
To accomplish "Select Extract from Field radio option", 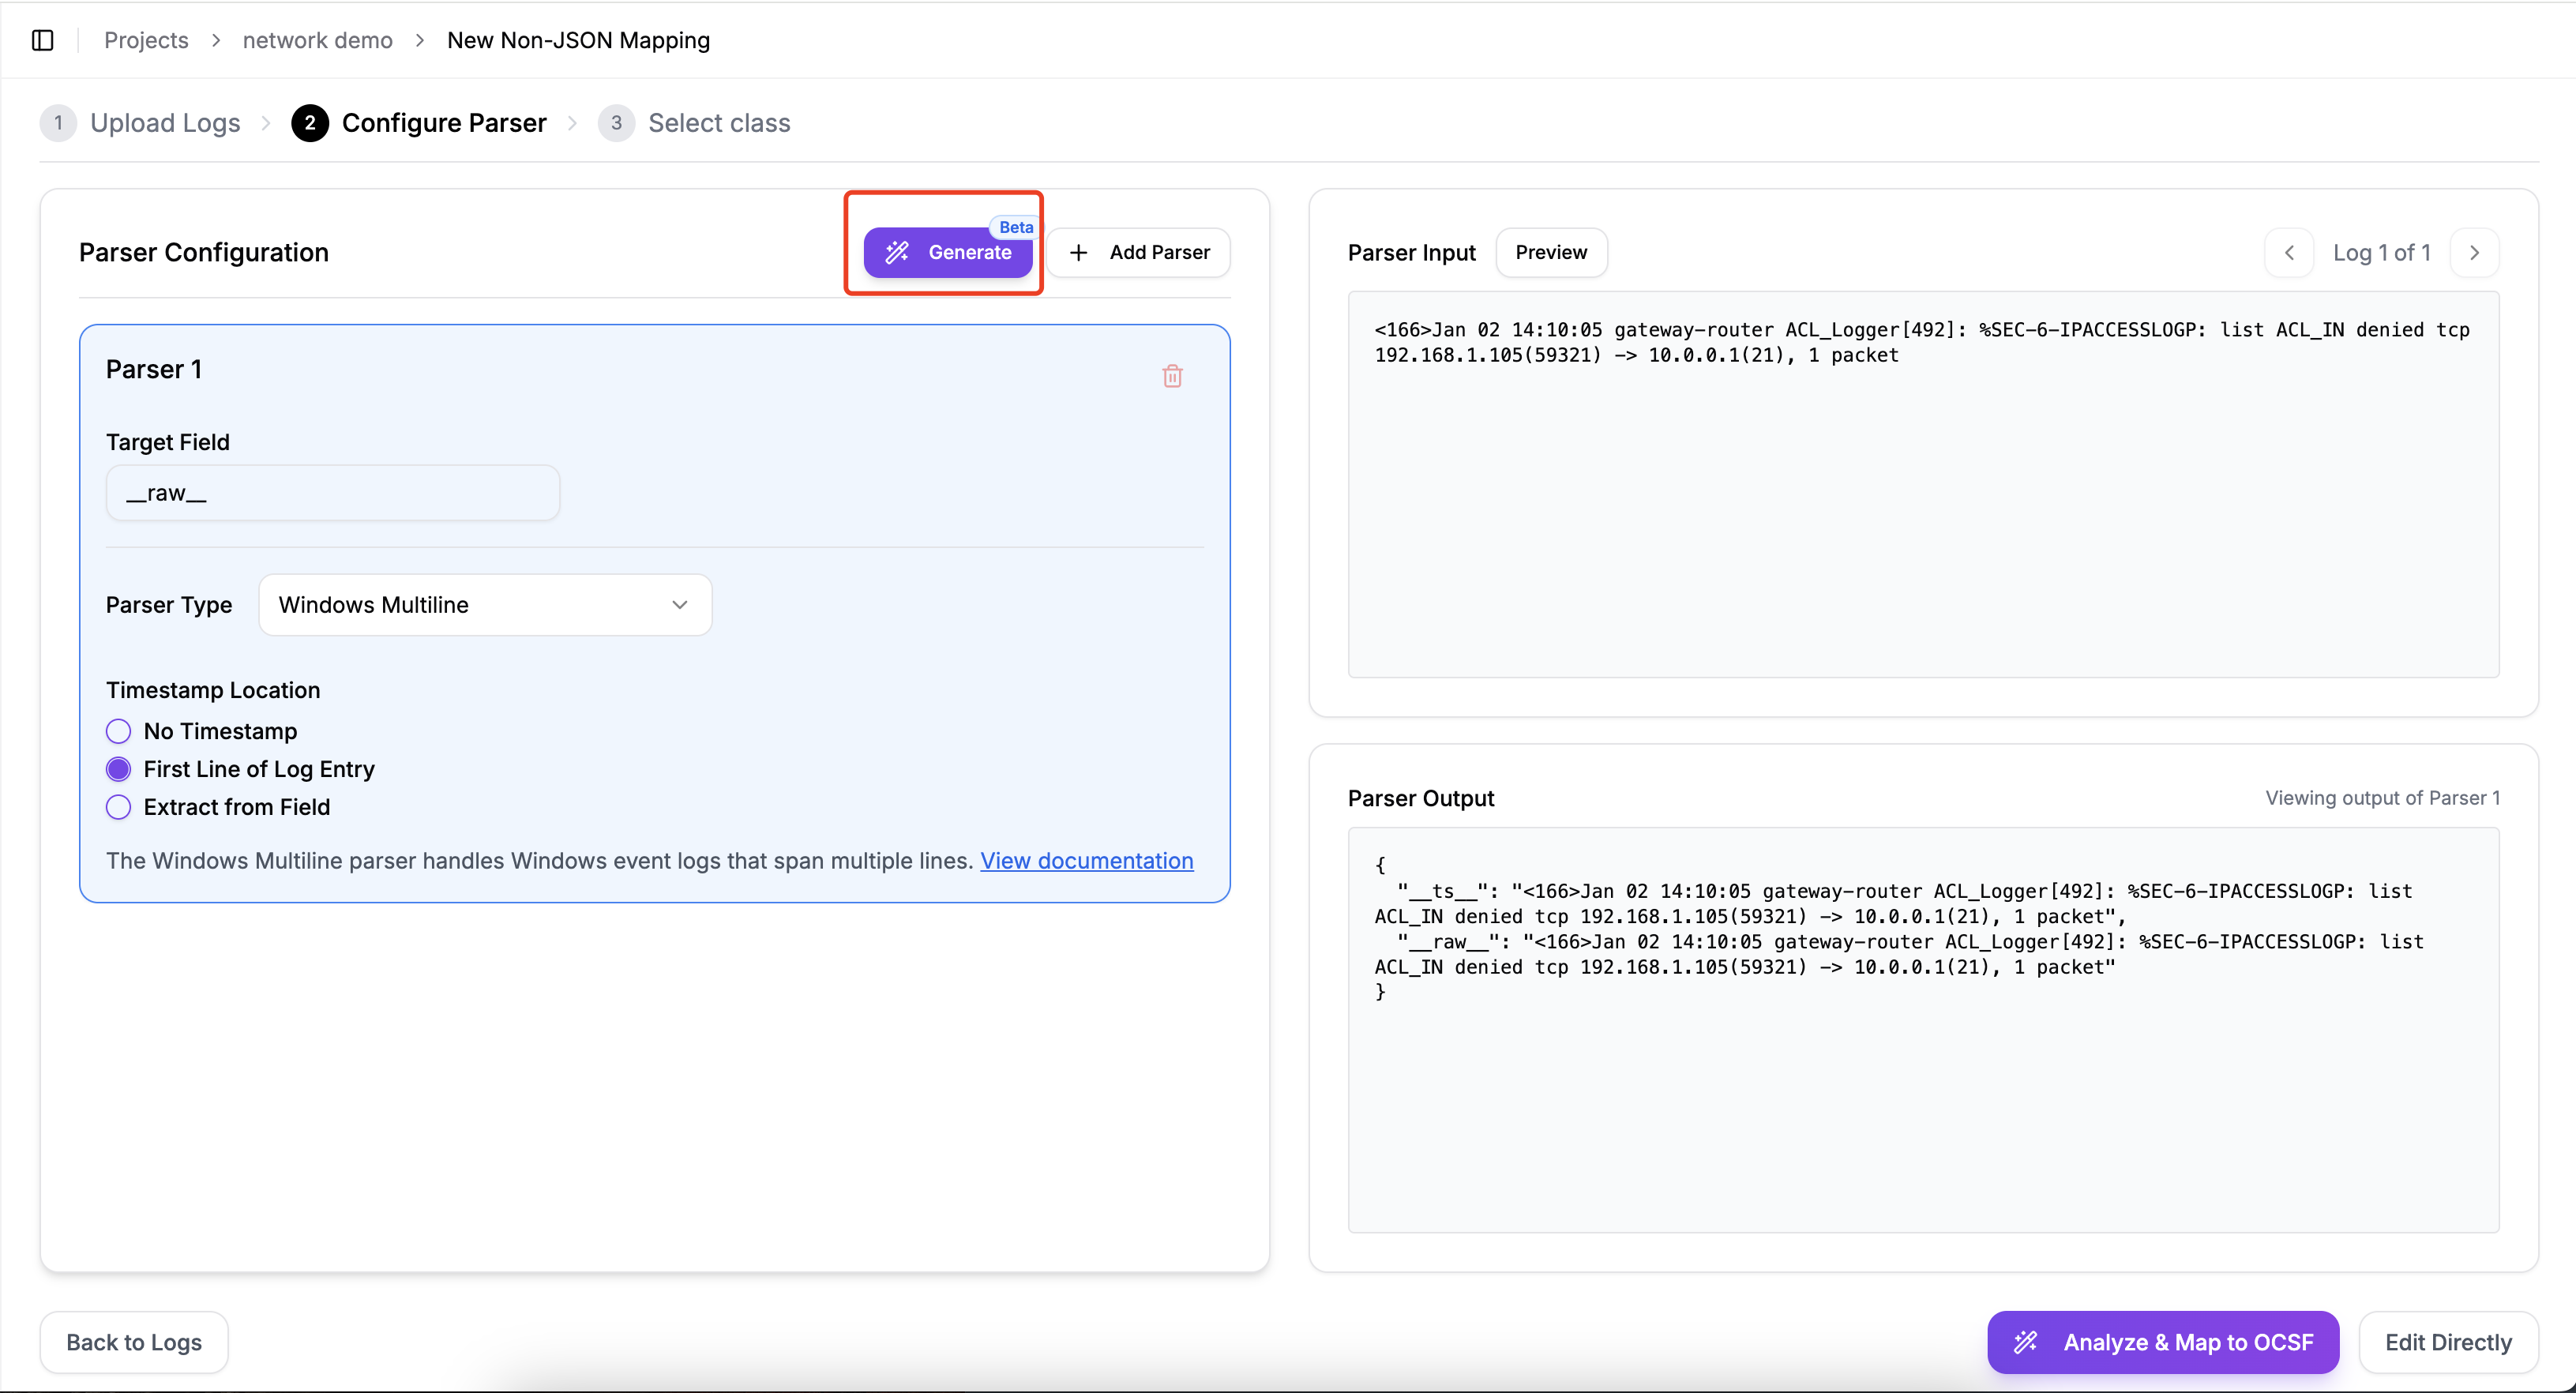I will coord(118,807).
